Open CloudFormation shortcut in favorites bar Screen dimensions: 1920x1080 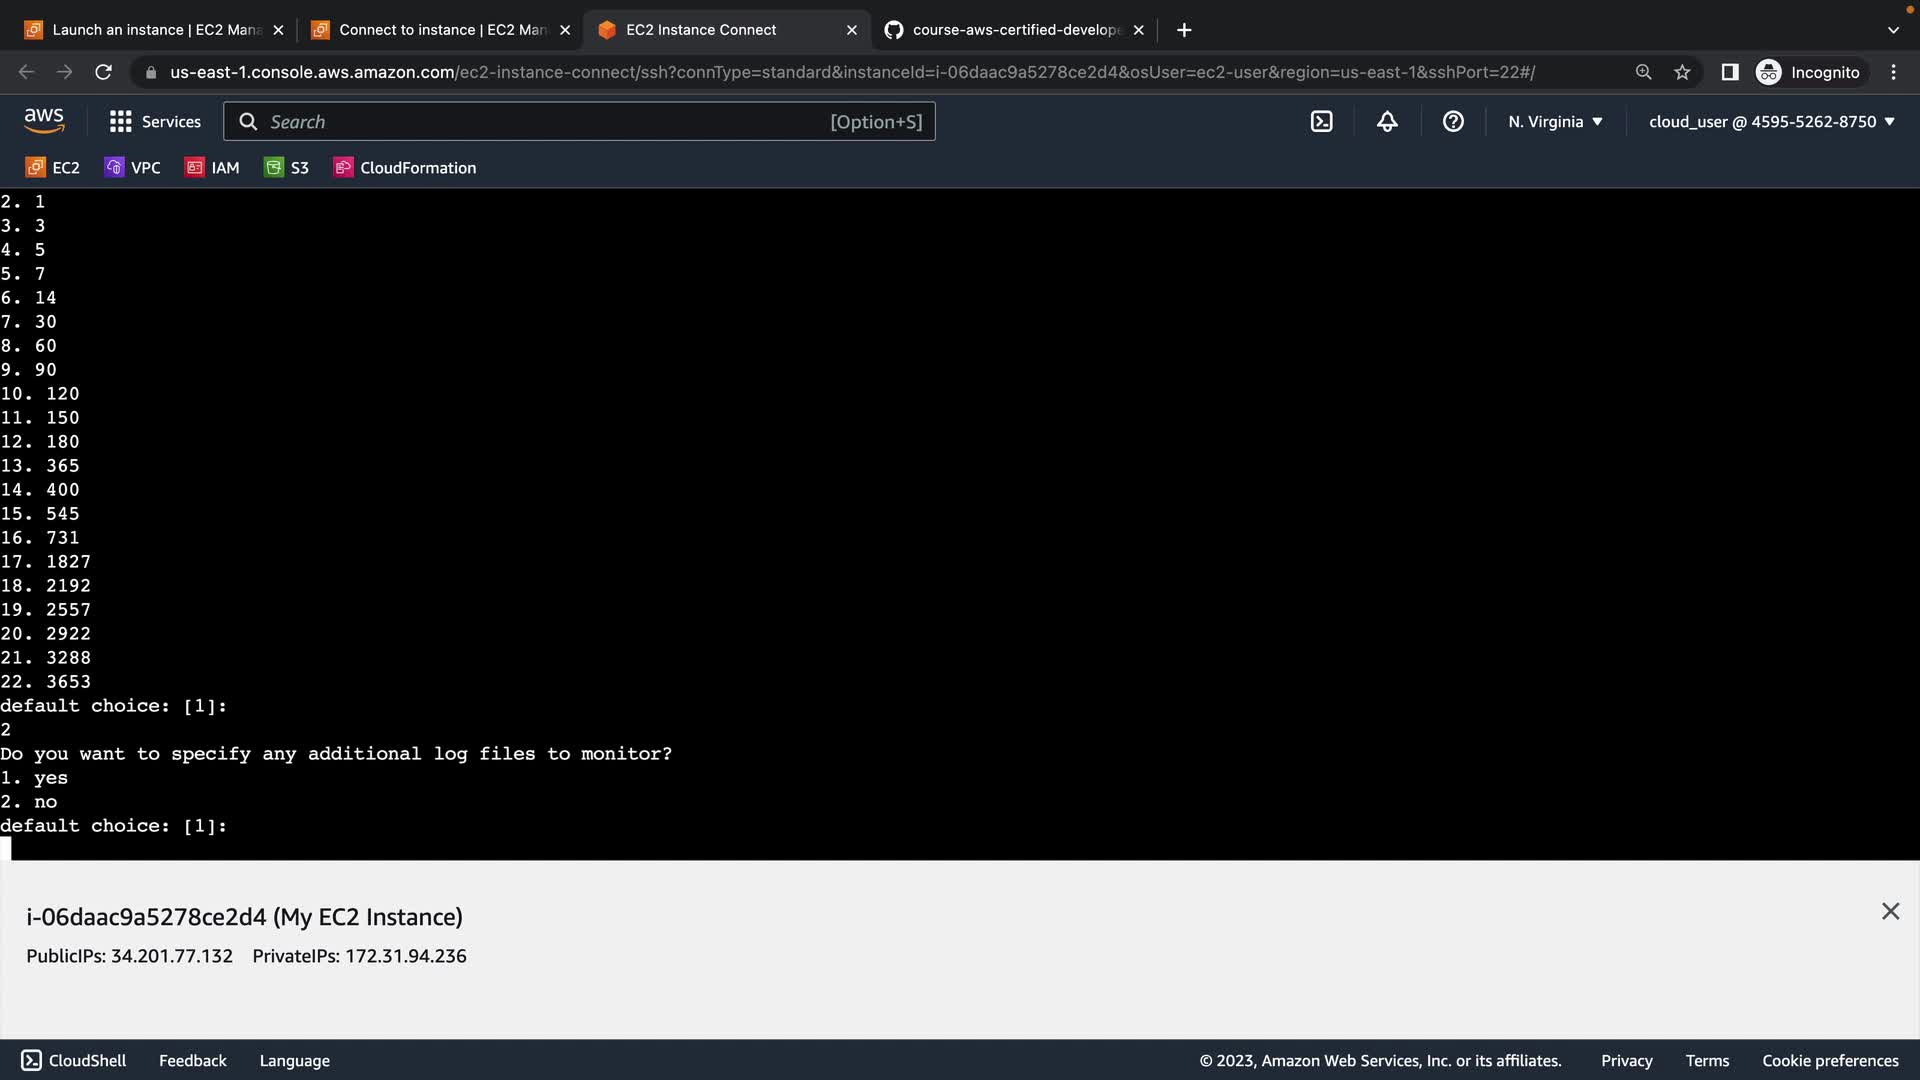(405, 168)
